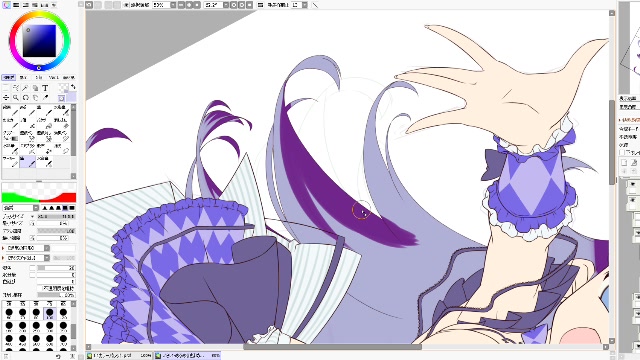
Task: Select the Rotate view tool
Action: (25, 98)
